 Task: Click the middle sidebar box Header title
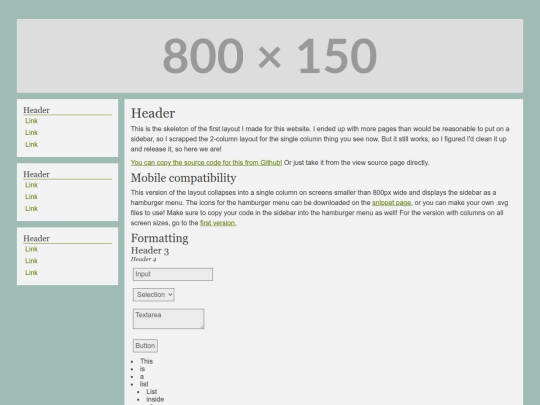[x=37, y=174]
